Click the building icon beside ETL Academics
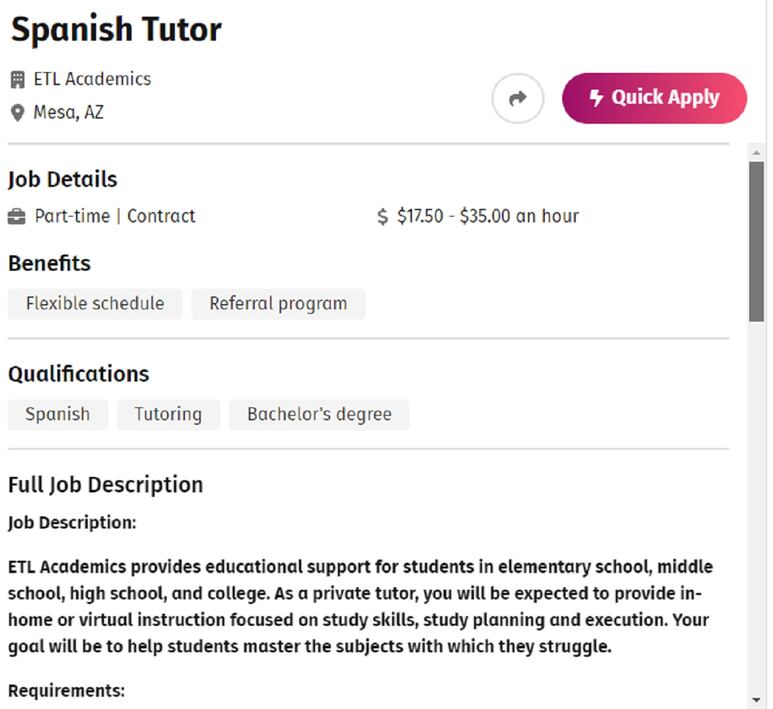This screenshot has width=773, height=709. 17,79
